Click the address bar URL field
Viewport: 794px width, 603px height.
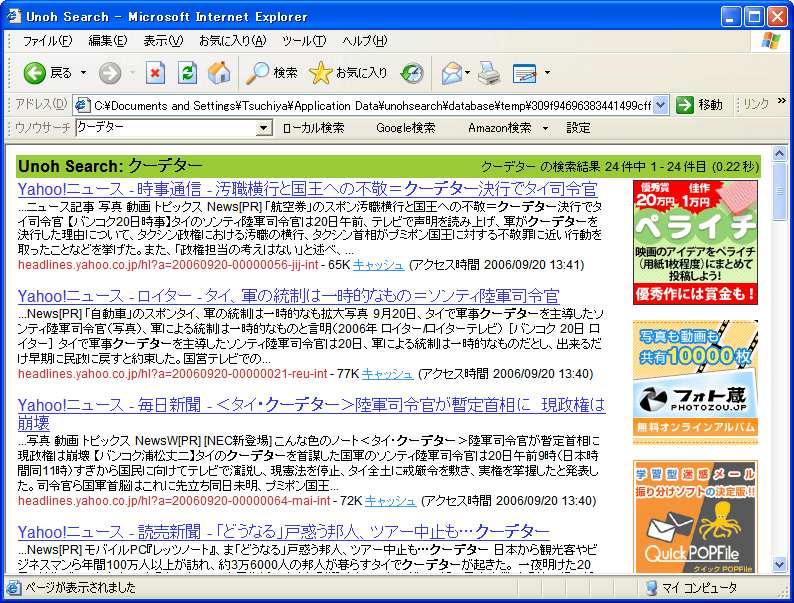[372, 105]
